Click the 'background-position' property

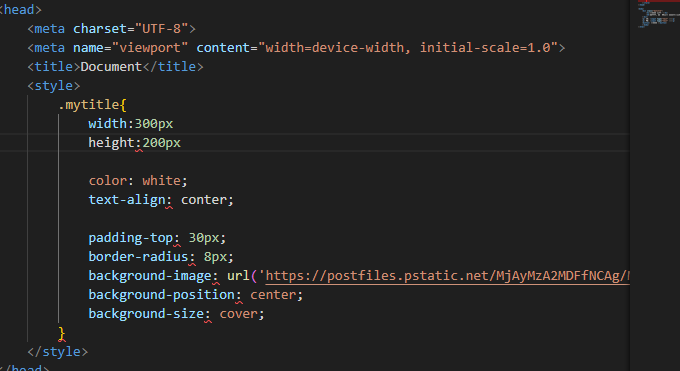click(x=161, y=295)
